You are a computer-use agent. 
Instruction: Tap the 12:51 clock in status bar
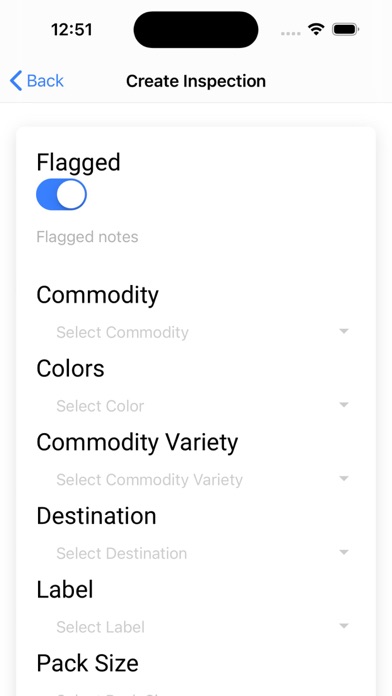point(71,30)
